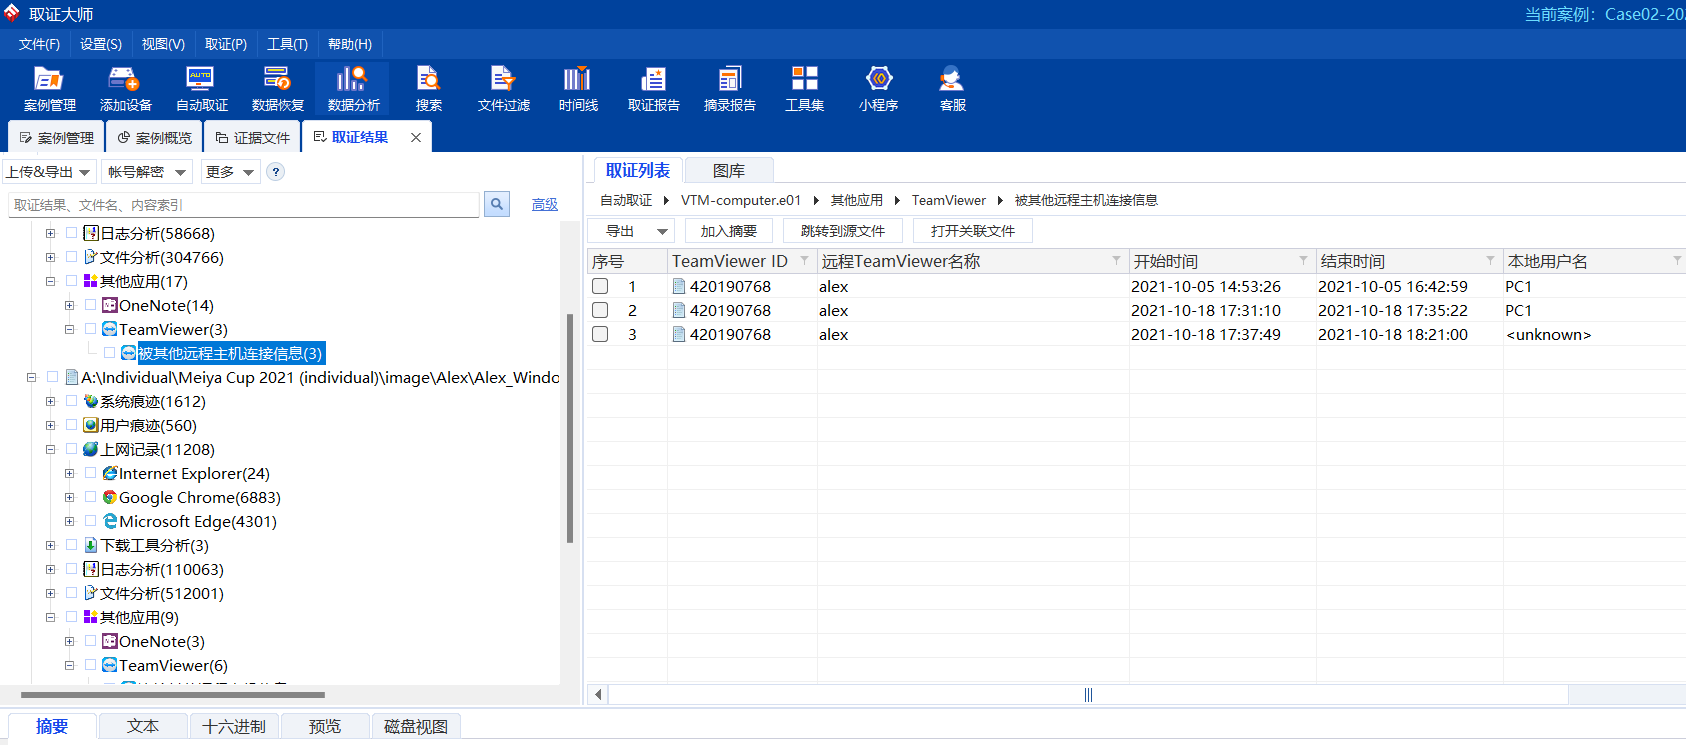1686x745 pixels.
Task: Click the Google Chrome(6883) icon in the tree
Action: [x=110, y=497]
